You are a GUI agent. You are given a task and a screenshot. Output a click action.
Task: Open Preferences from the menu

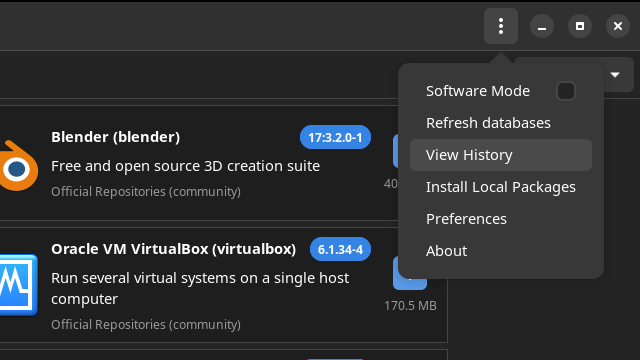point(501,219)
